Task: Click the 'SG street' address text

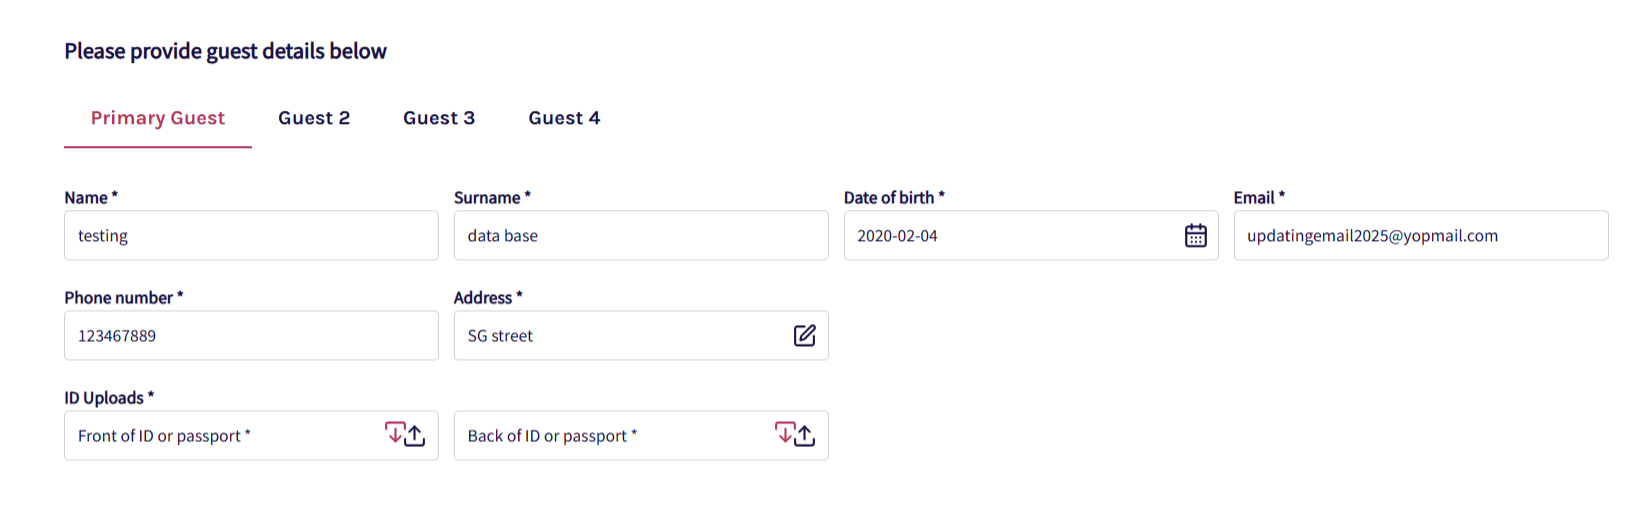Action: click(500, 336)
